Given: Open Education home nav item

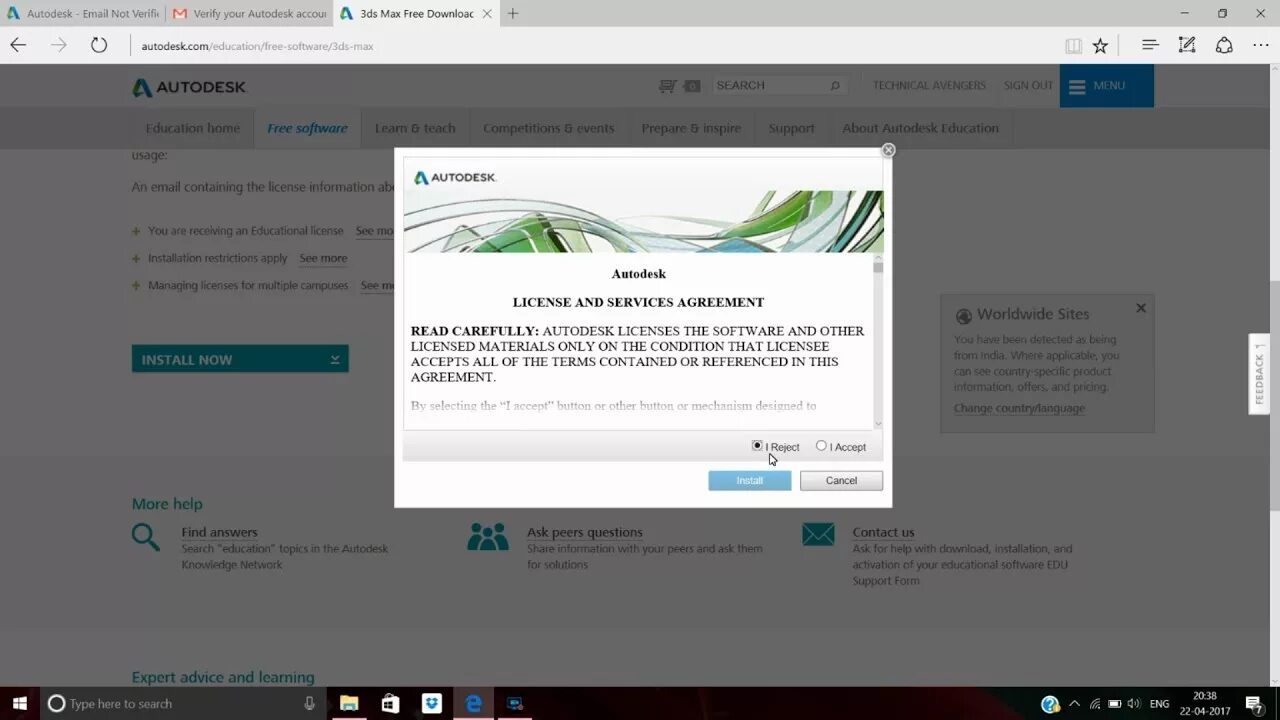Looking at the screenshot, I should click(193, 128).
